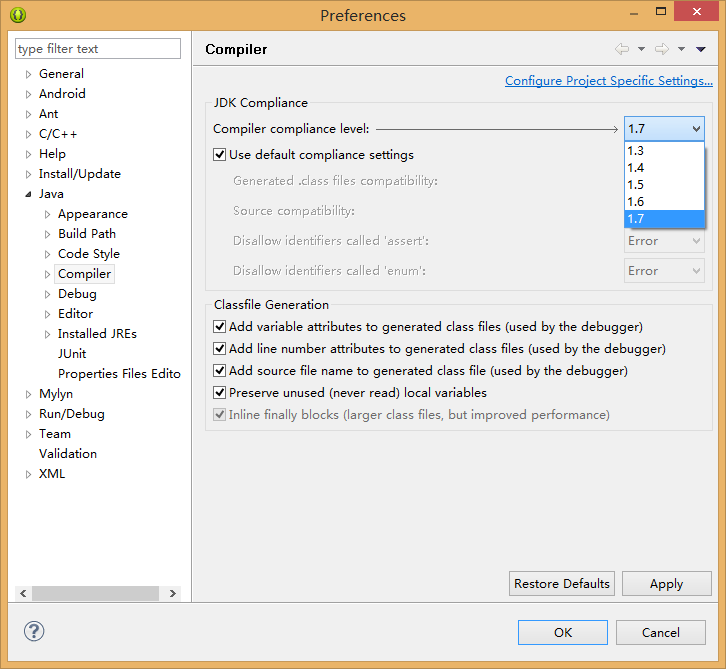Screen dimensions: 726x669
Task: Click the Eclipse icon in title bar
Action: click(x=18, y=15)
